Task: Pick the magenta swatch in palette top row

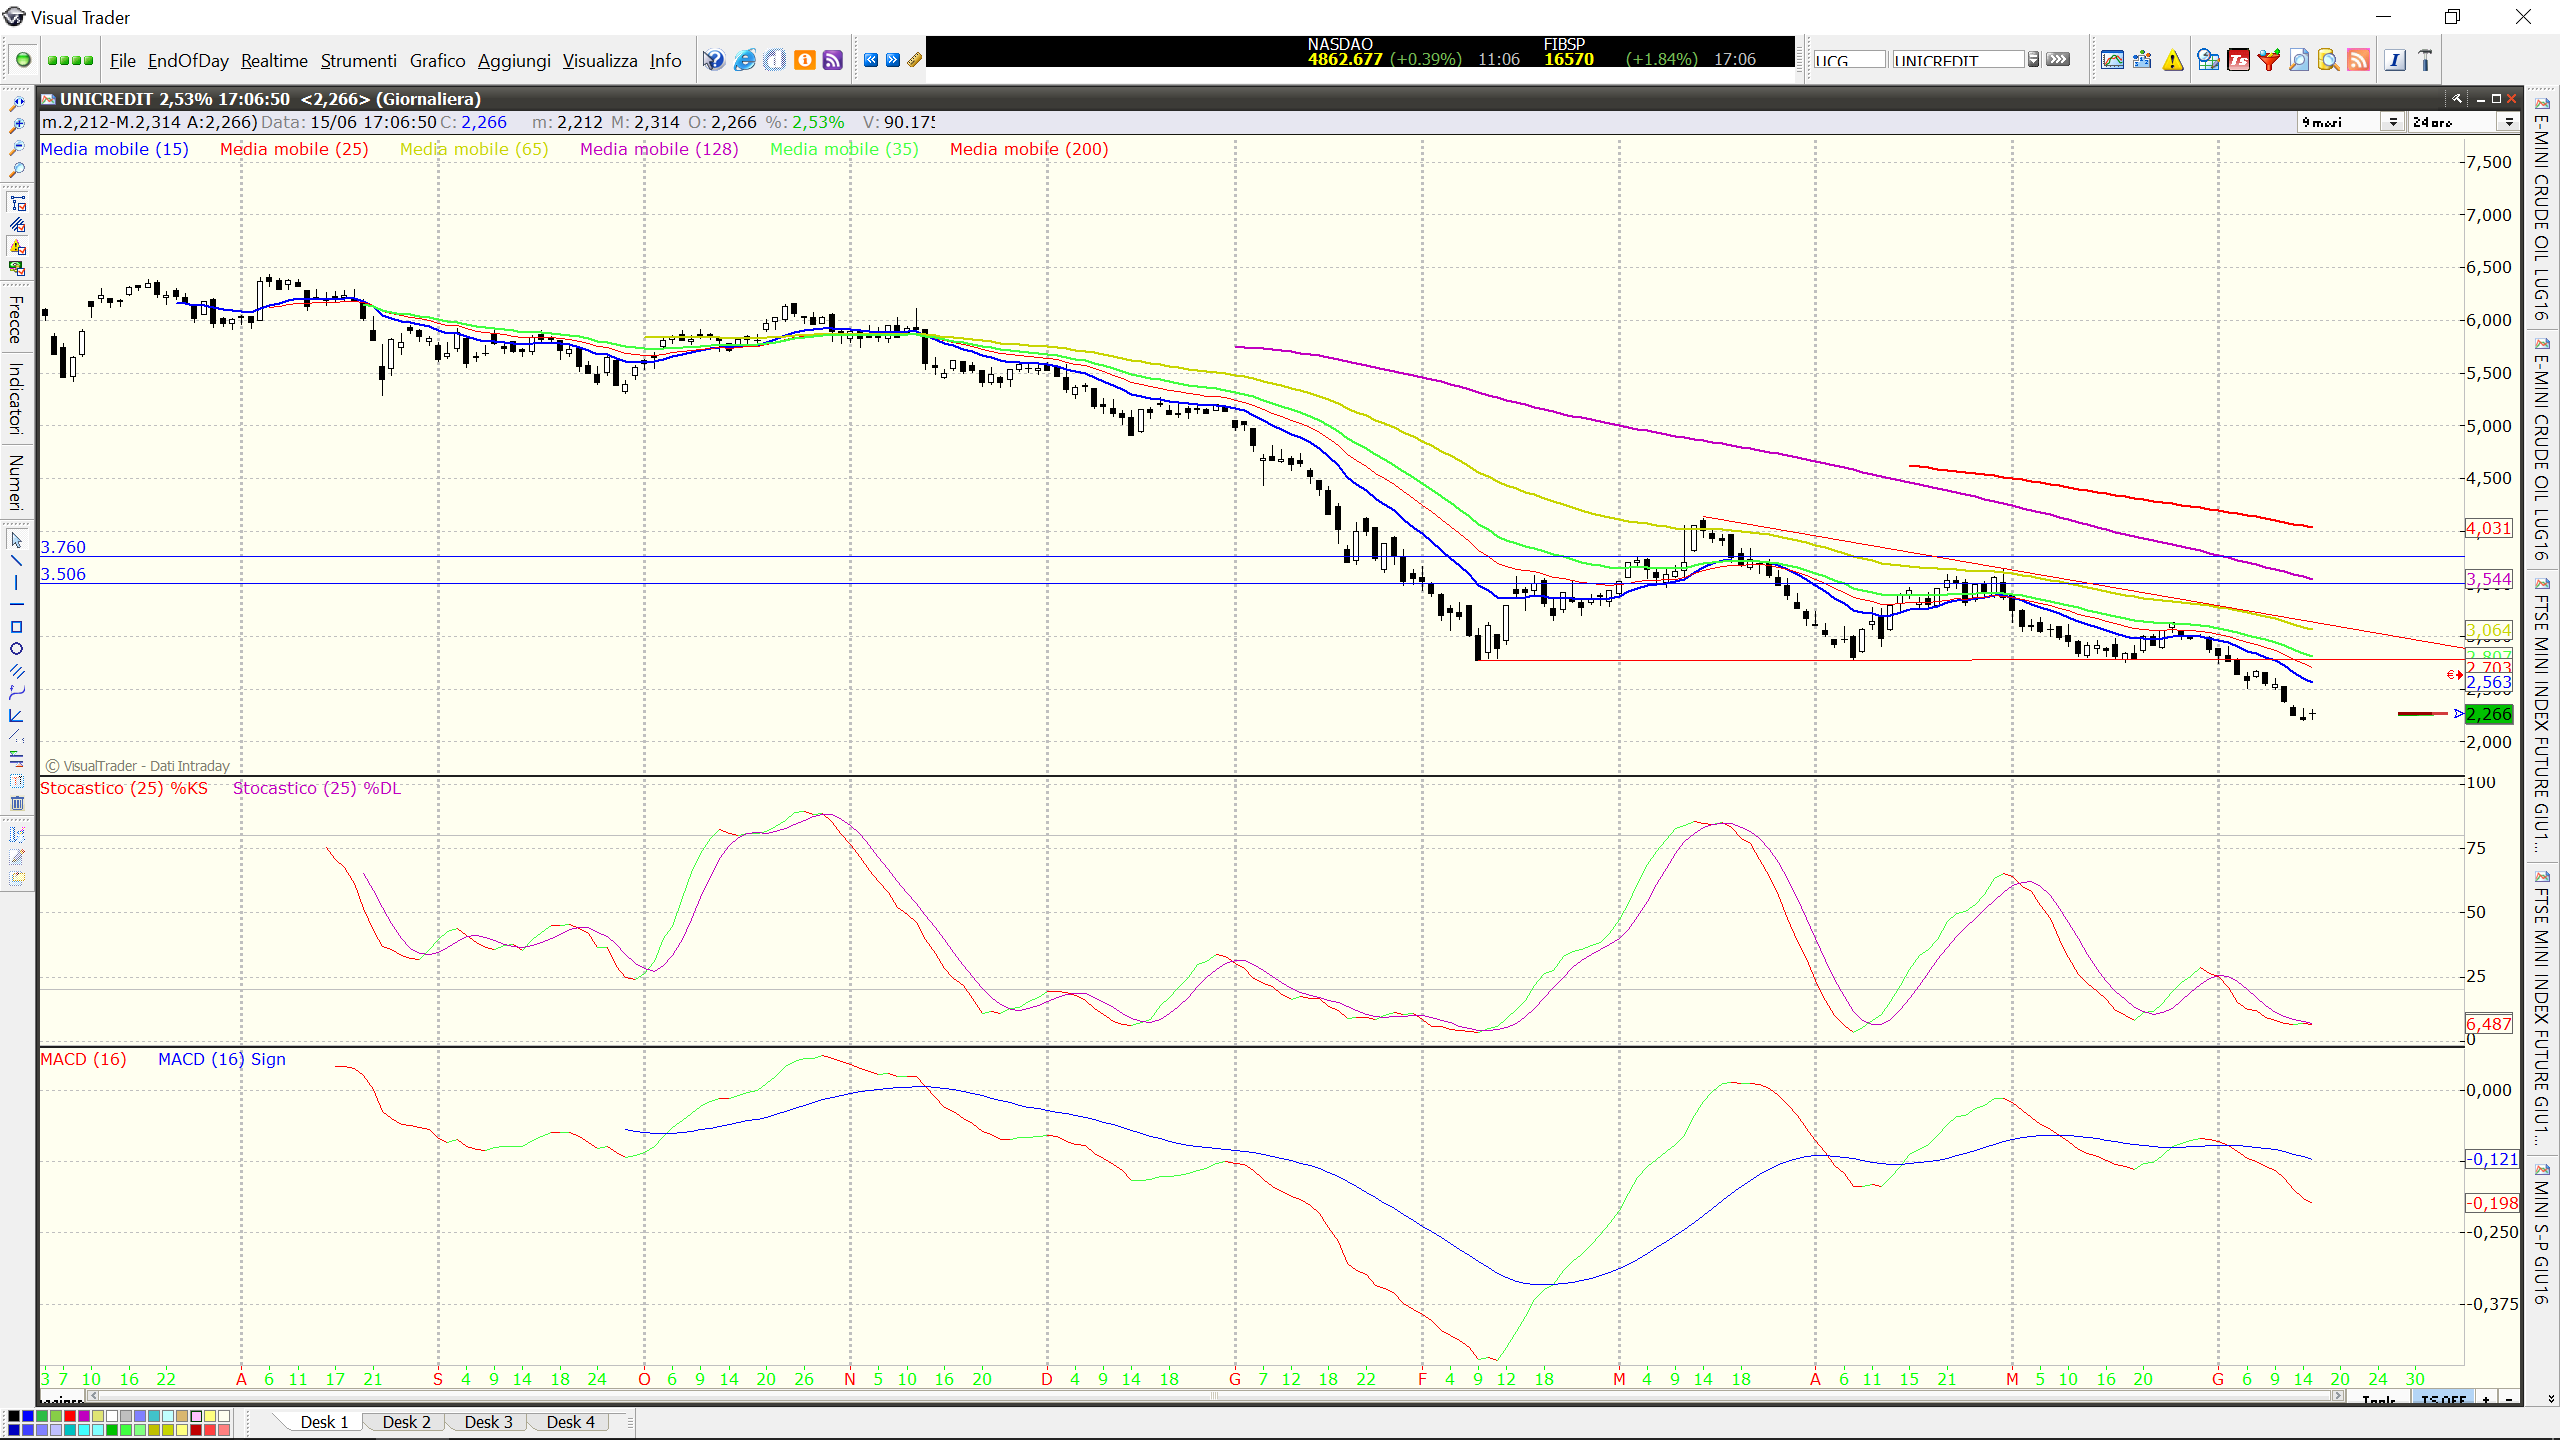Action: [x=84, y=1416]
